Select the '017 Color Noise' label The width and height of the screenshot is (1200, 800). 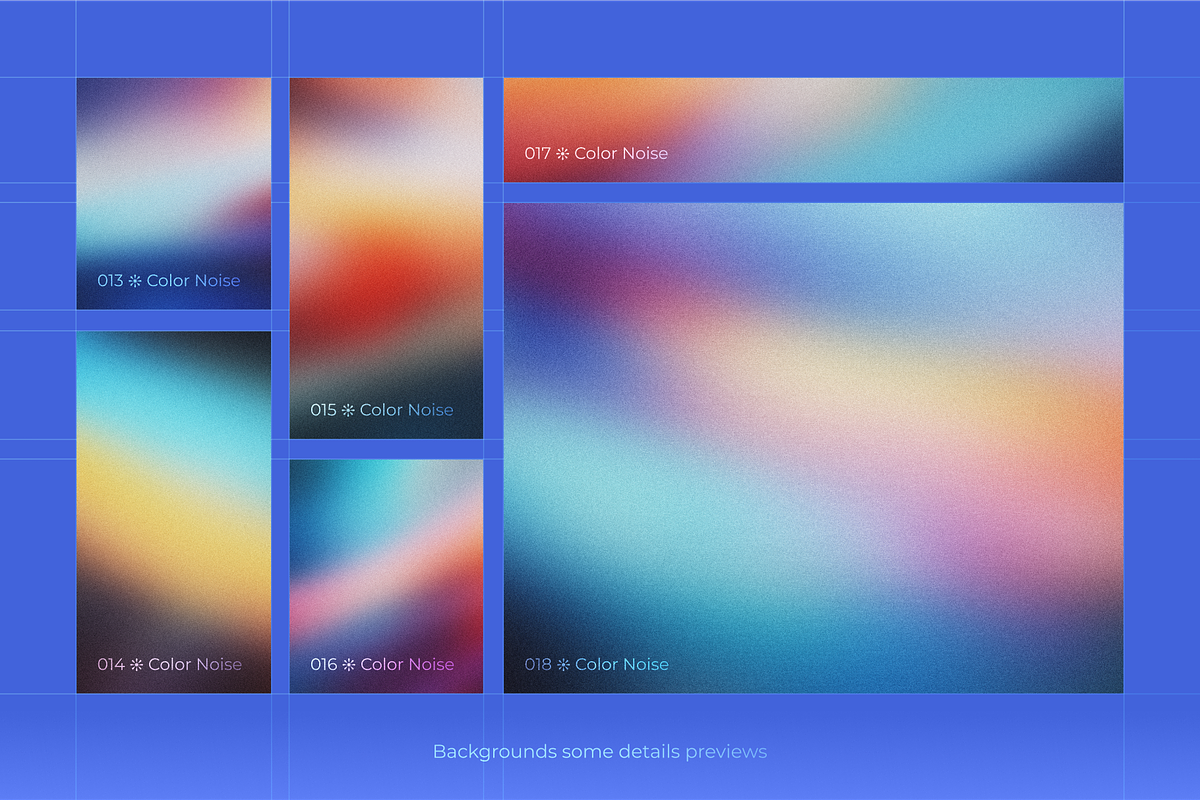click(x=596, y=154)
